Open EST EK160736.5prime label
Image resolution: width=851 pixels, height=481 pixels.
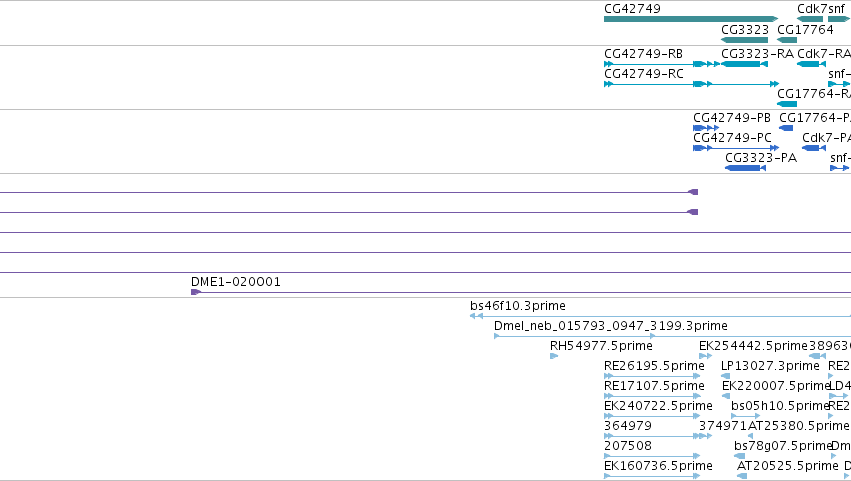(658, 467)
